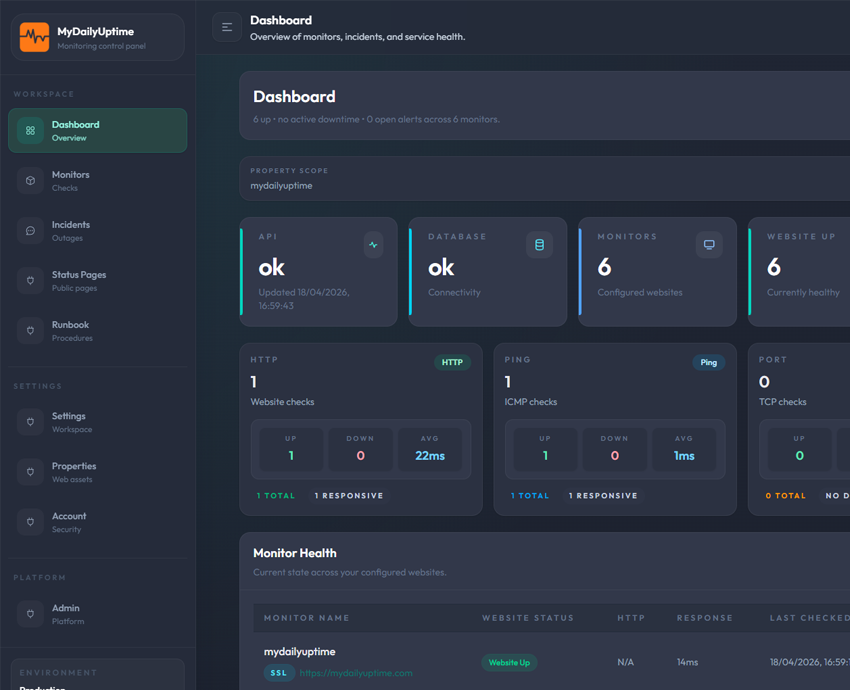This screenshot has width=850, height=690.
Task: Click the Database ok connectivity card
Action: pos(488,272)
